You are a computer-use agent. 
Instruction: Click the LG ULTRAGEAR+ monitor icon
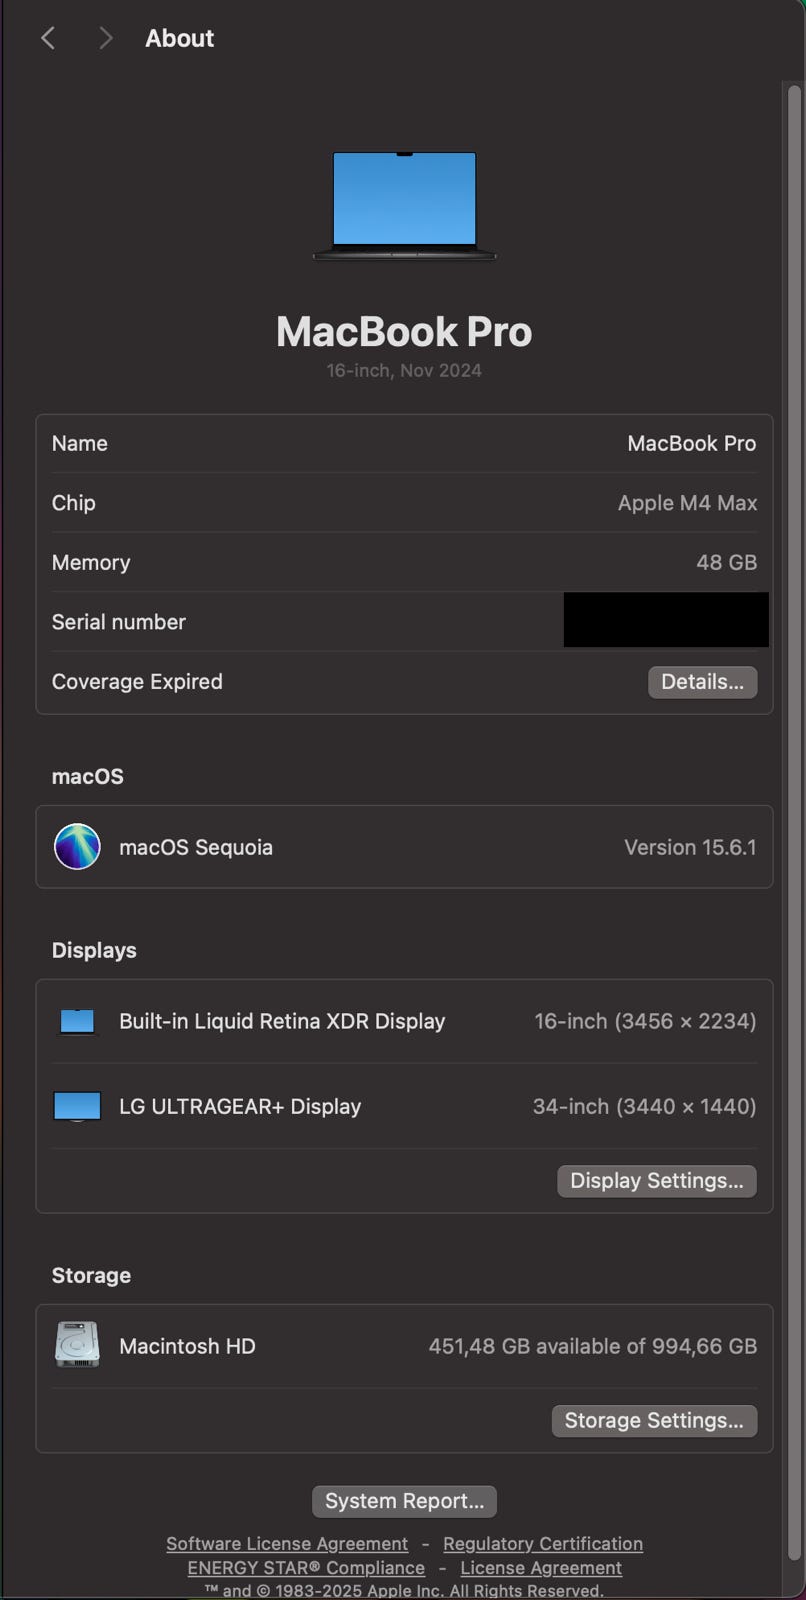pos(77,1106)
